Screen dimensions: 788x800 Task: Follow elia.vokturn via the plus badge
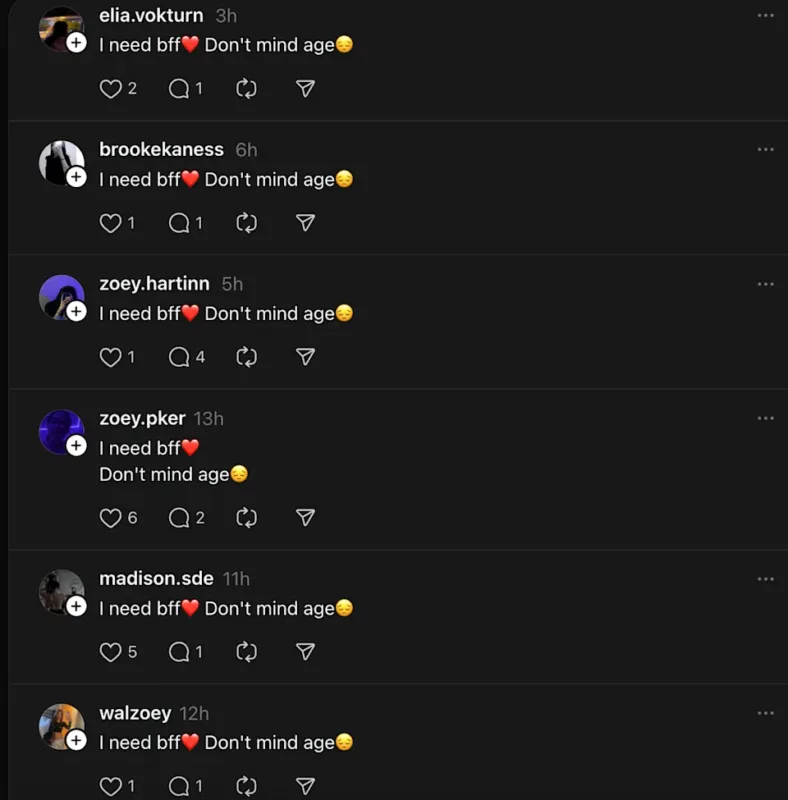pyautogui.click(x=75, y=42)
